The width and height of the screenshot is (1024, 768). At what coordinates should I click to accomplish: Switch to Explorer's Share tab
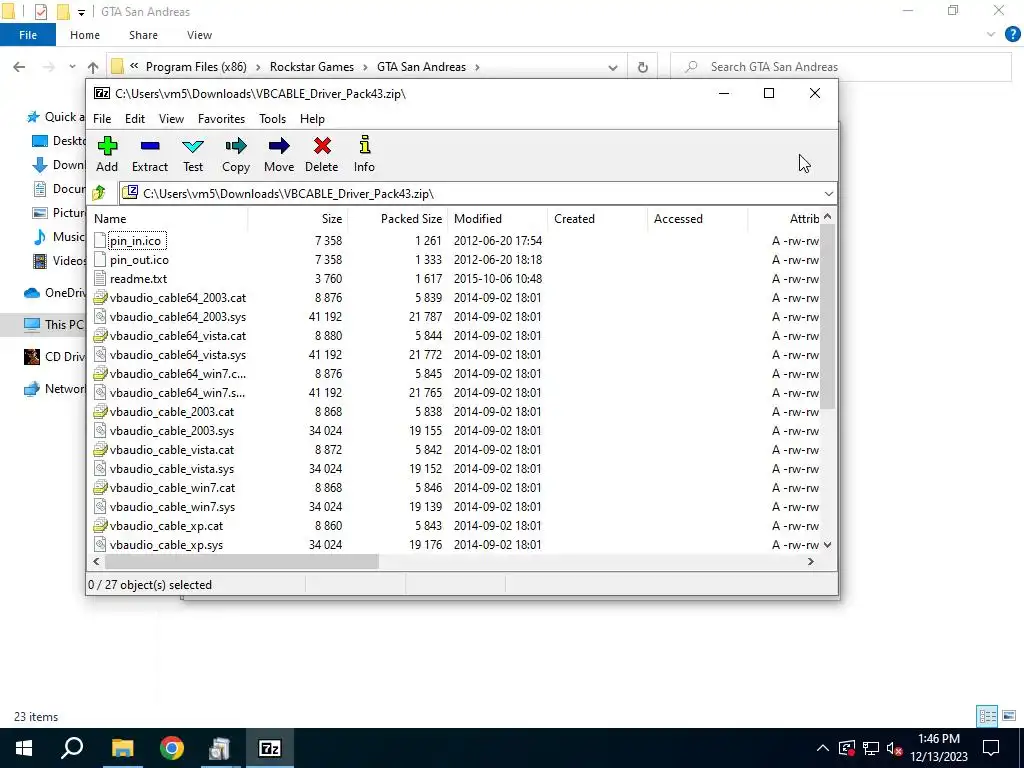coord(143,35)
